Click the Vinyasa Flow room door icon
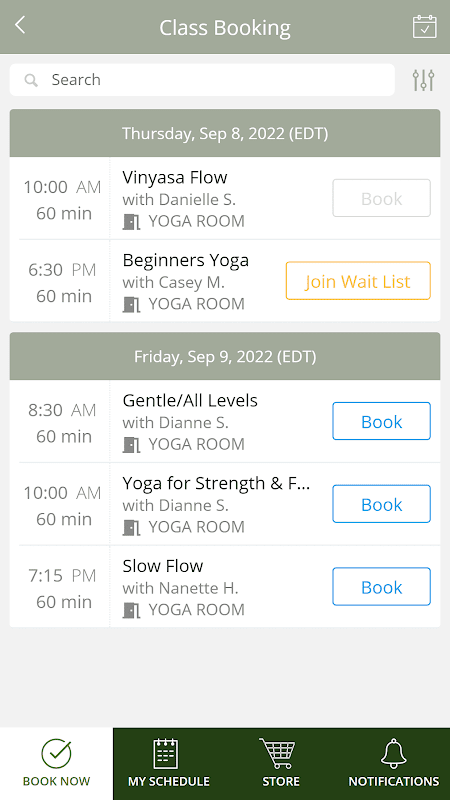 click(131, 222)
